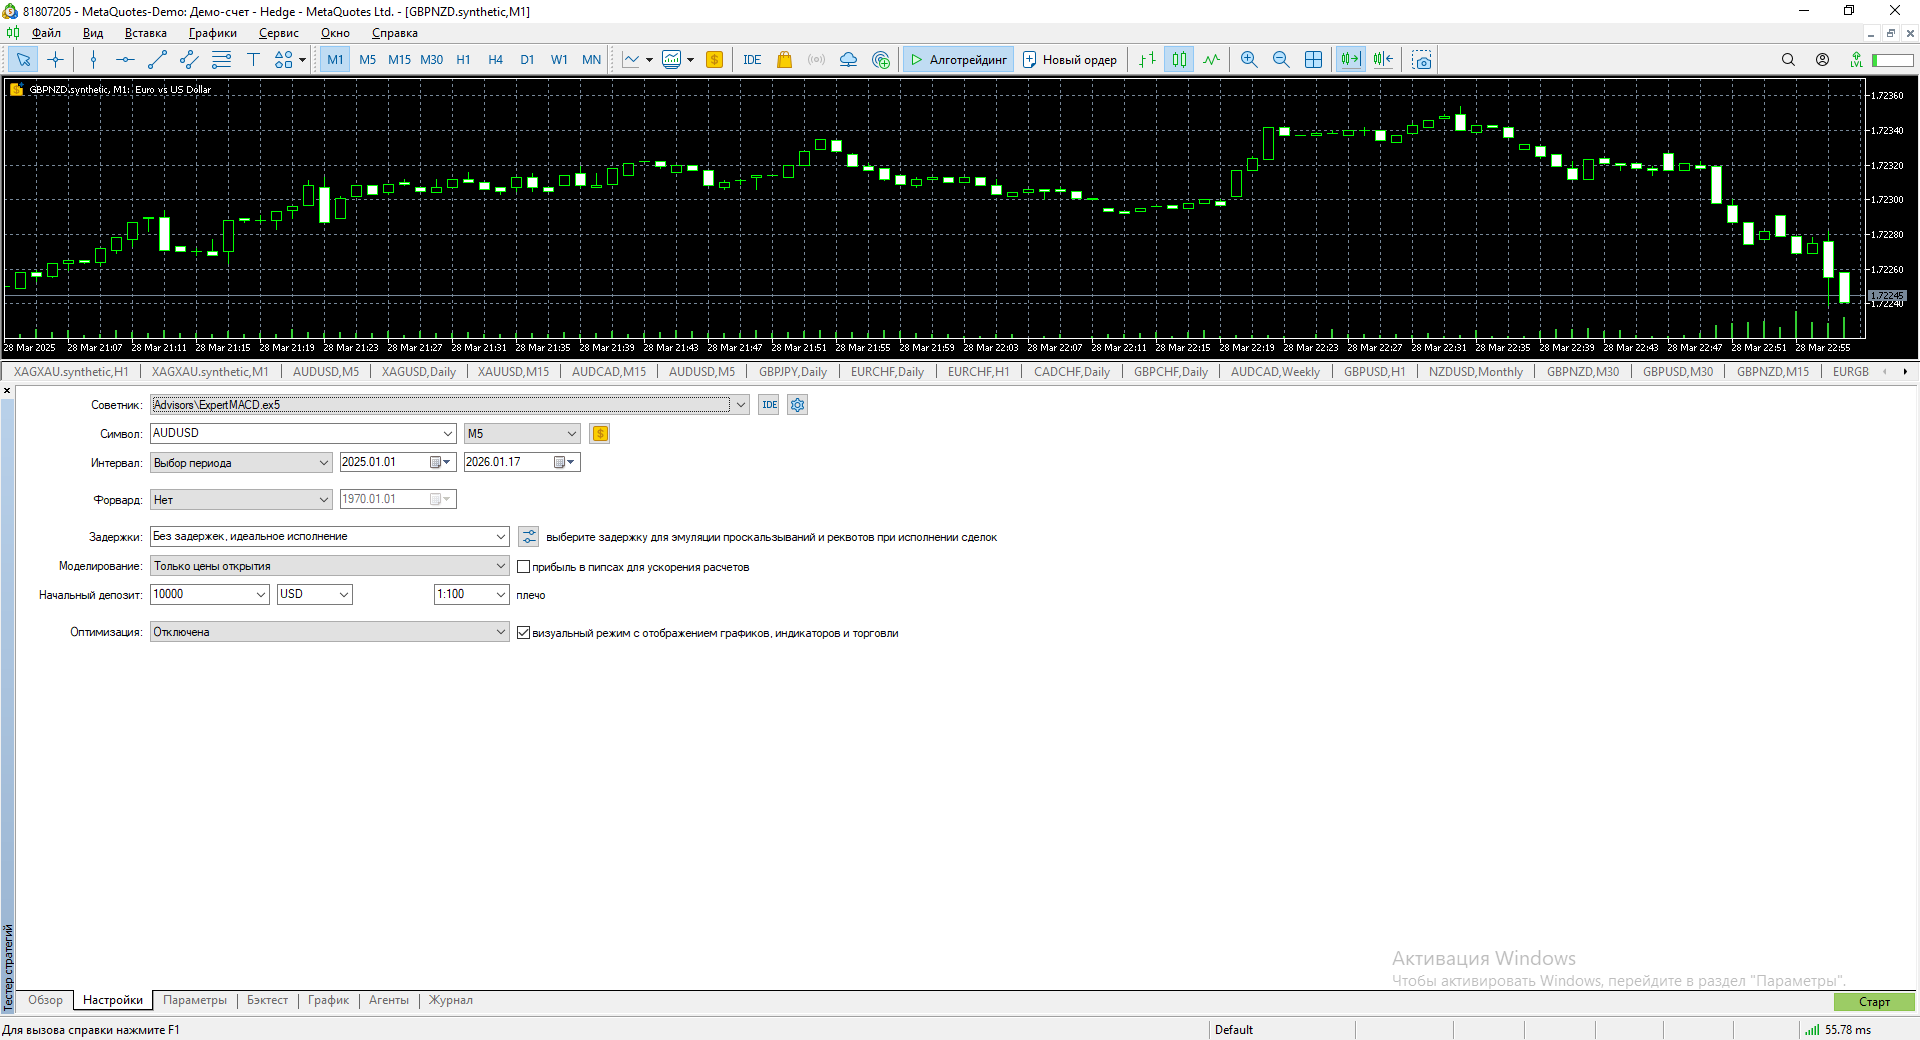
Task: Expand the leverage 1:100 dropdown
Action: click(x=501, y=594)
